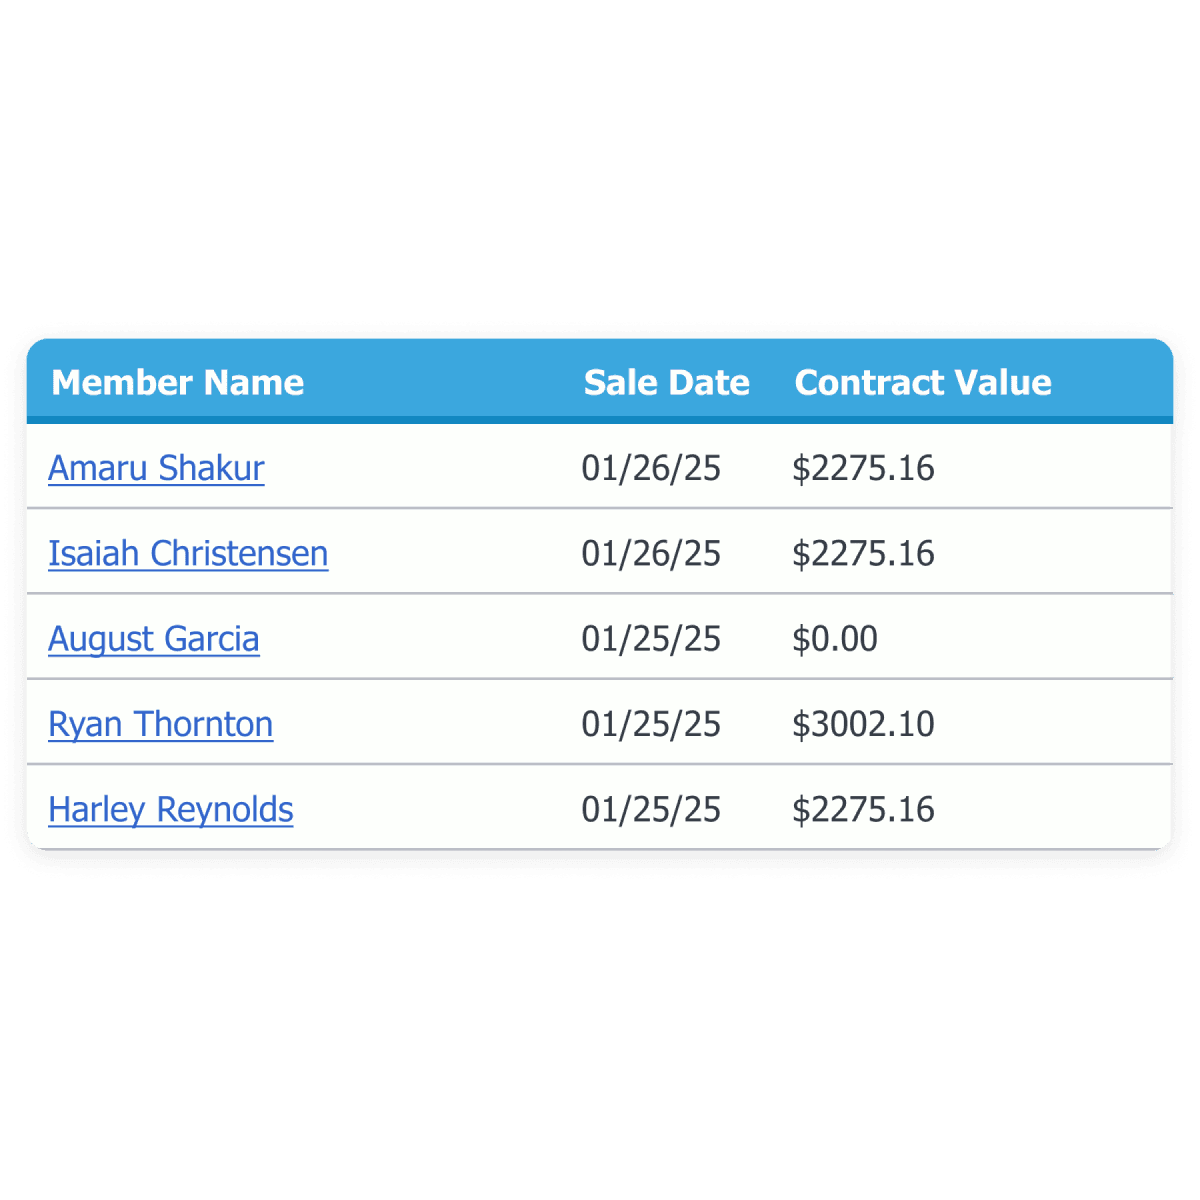Click Isaiah Christensen's $2275.16 contract value

tap(863, 553)
